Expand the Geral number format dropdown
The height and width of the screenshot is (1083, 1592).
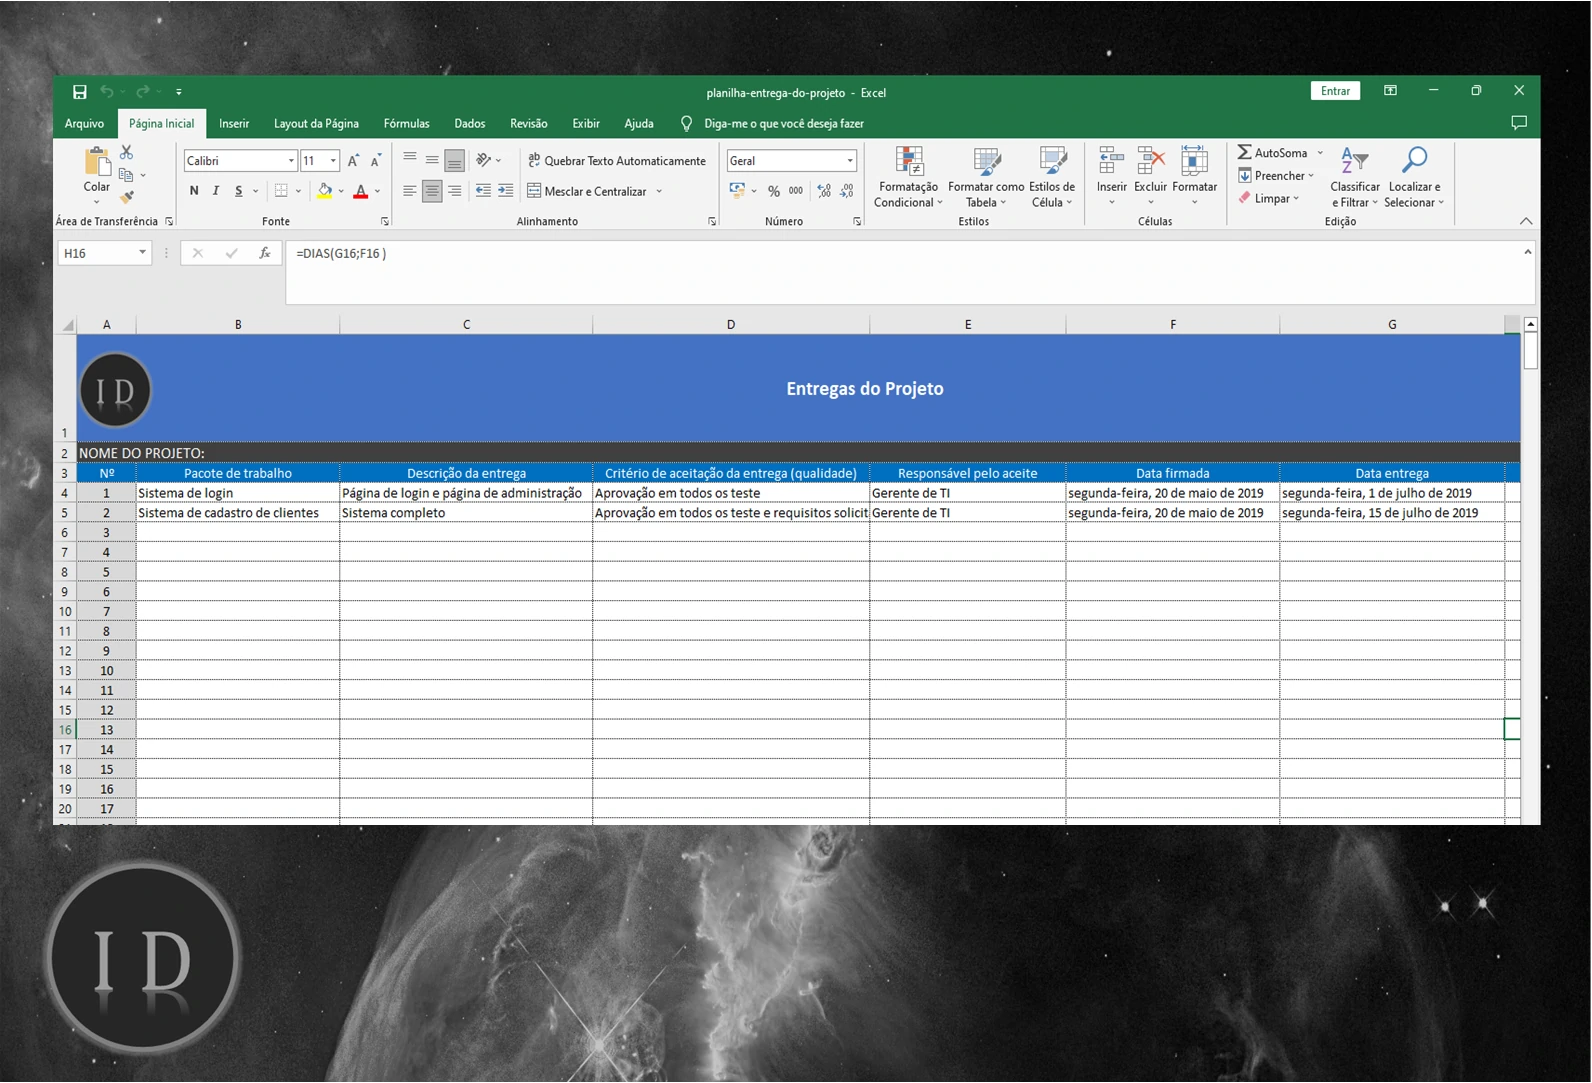(x=850, y=161)
